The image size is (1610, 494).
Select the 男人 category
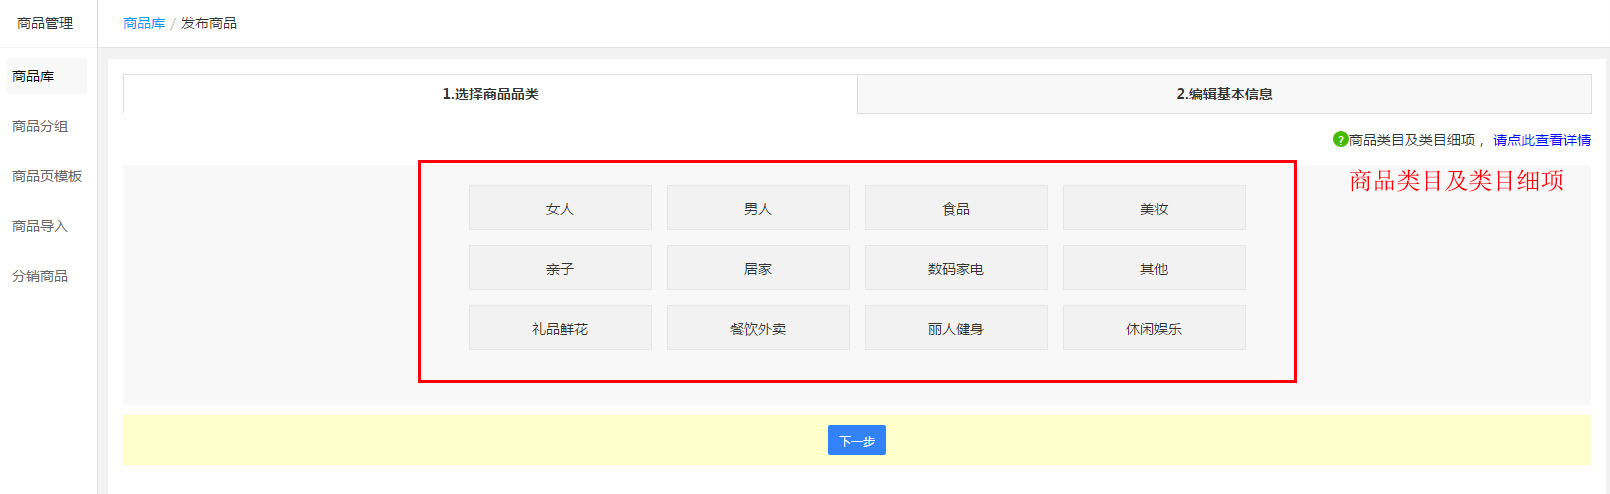click(x=758, y=208)
